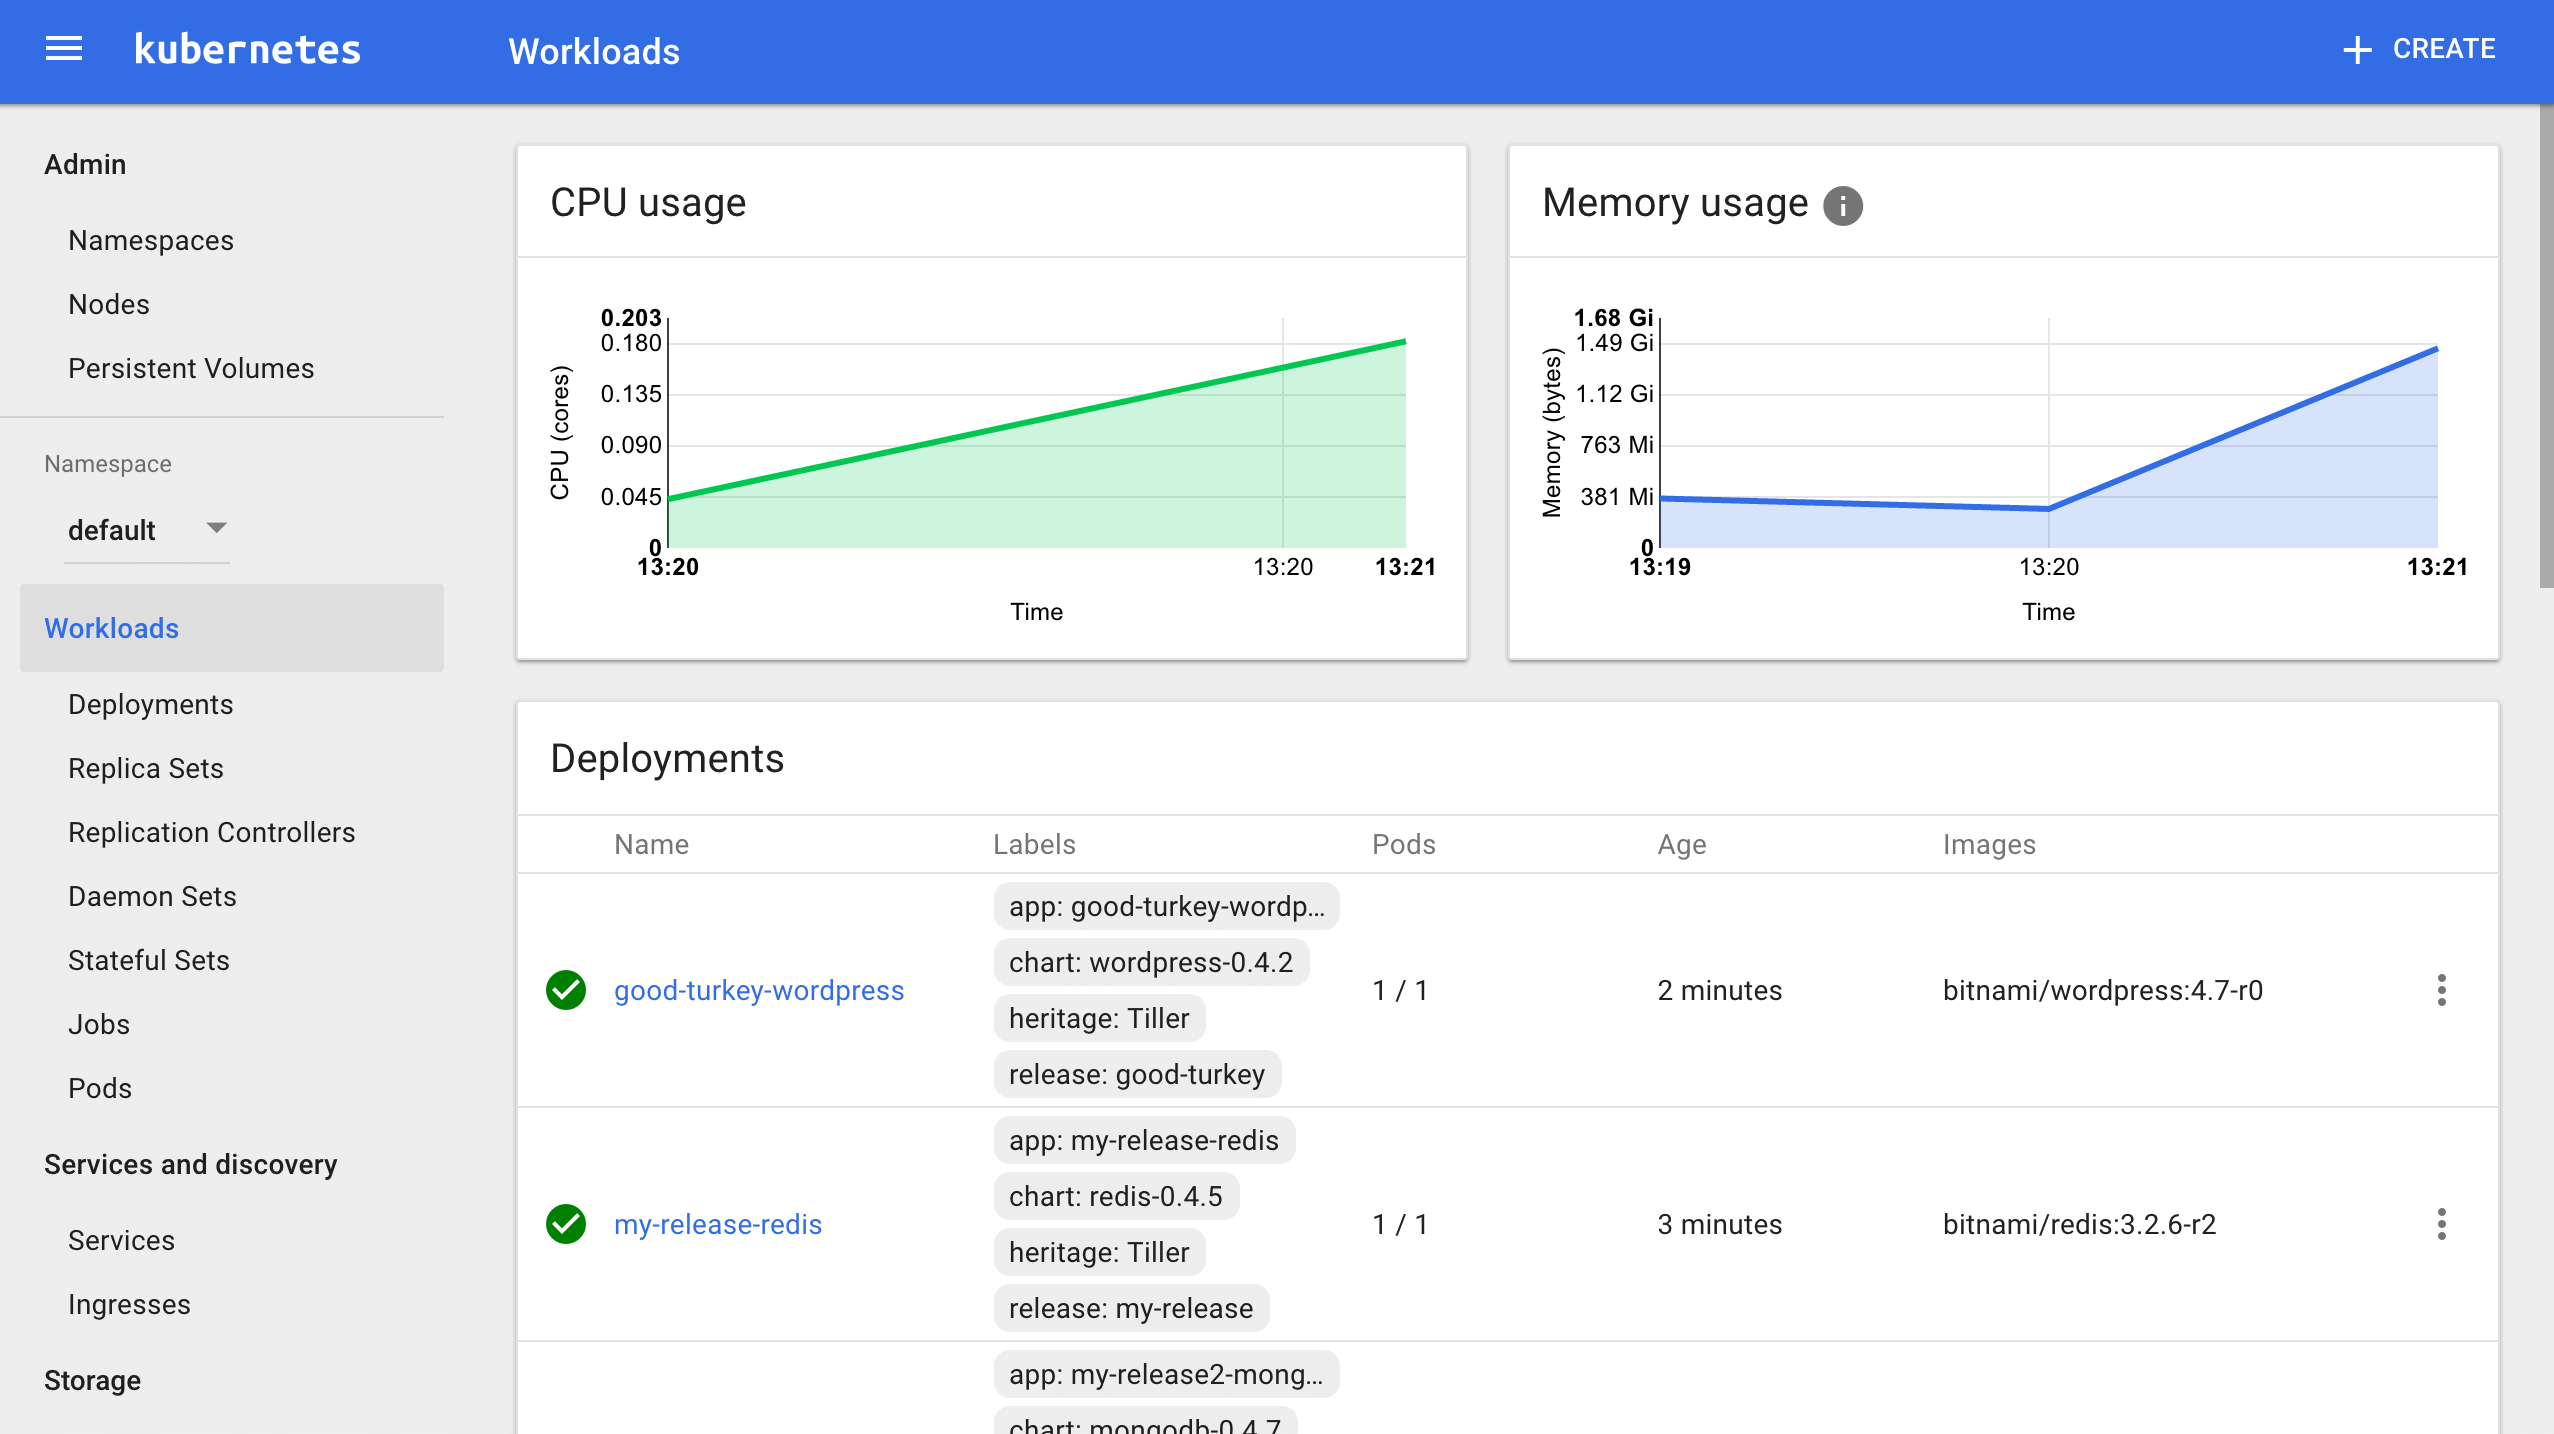Open the Pods sidebar section
Image resolution: width=2554 pixels, height=1434 pixels.
click(100, 1088)
